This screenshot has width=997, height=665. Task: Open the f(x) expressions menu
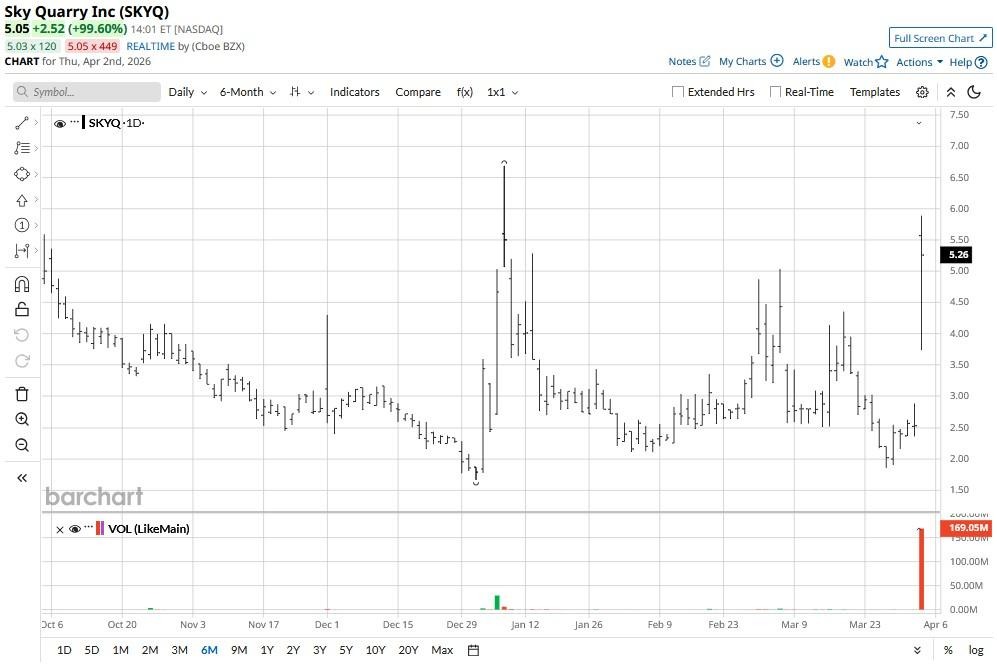click(465, 92)
